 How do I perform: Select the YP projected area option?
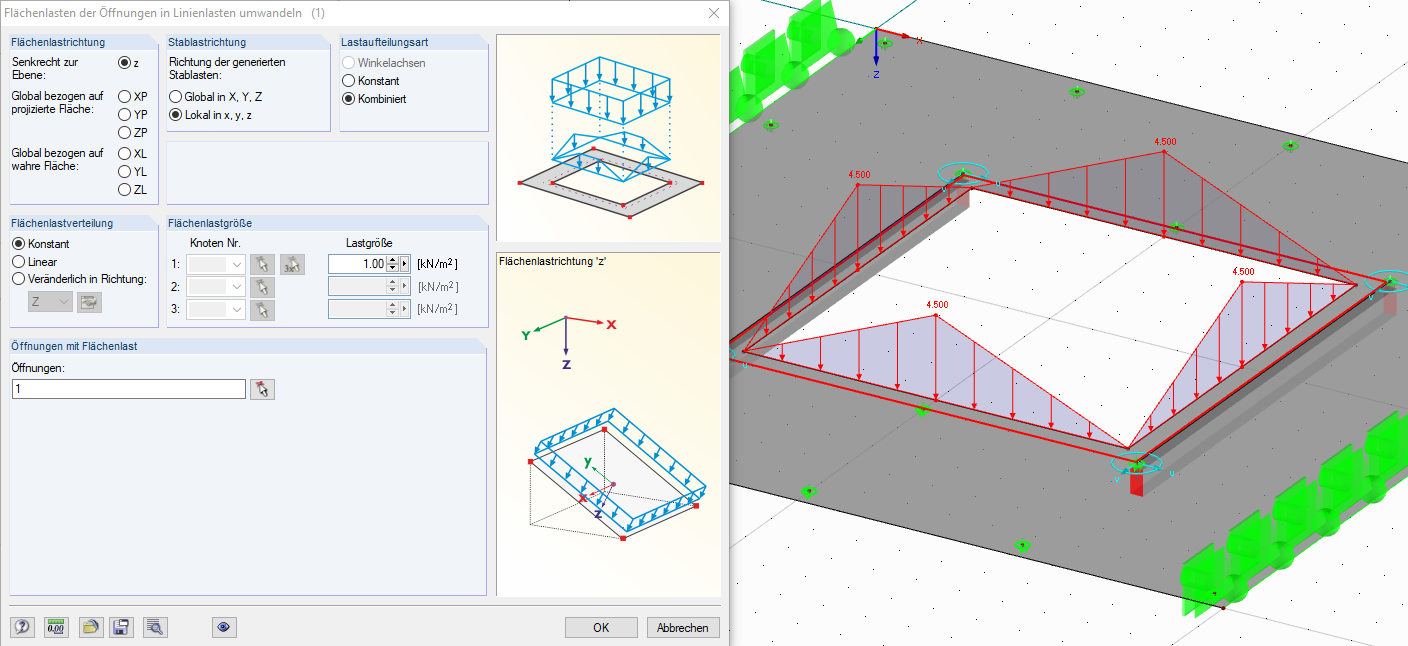click(x=125, y=115)
